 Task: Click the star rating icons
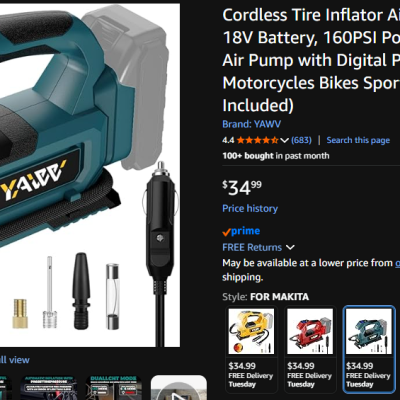(257, 140)
